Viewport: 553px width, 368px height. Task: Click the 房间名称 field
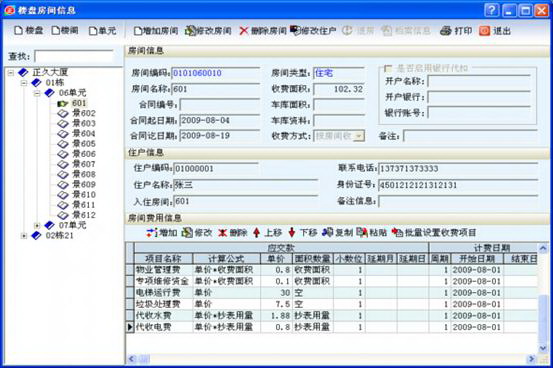pos(215,89)
